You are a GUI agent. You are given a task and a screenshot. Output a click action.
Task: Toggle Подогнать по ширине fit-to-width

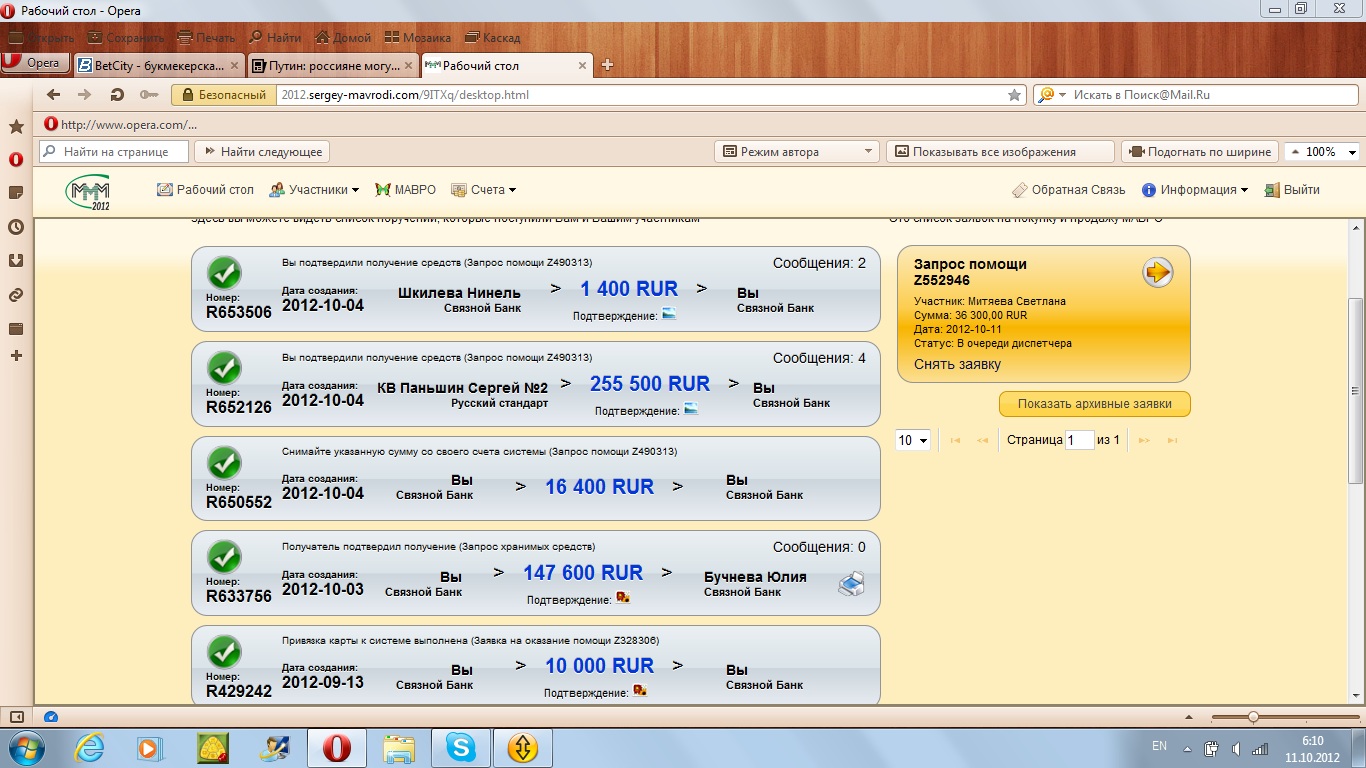[x=1200, y=152]
